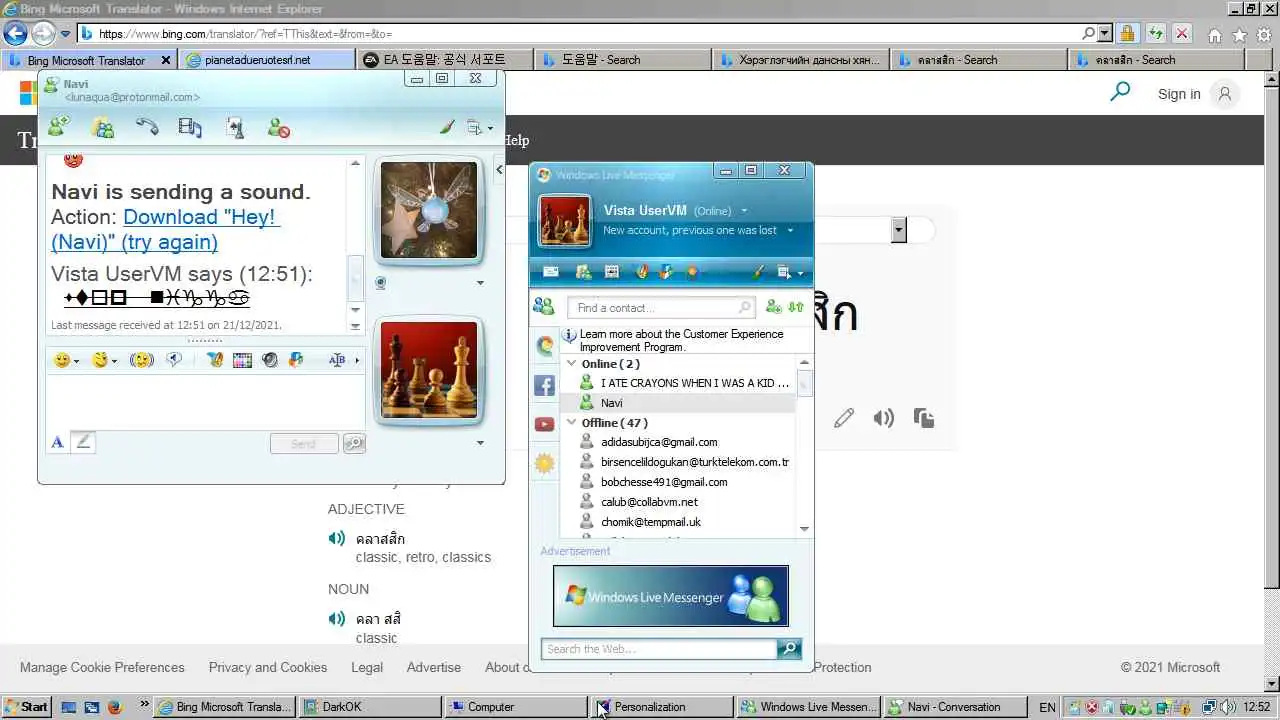This screenshot has height=720, width=1280.
Task: Click the invite someone icon in Navi conversation
Action: pos(59,127)
